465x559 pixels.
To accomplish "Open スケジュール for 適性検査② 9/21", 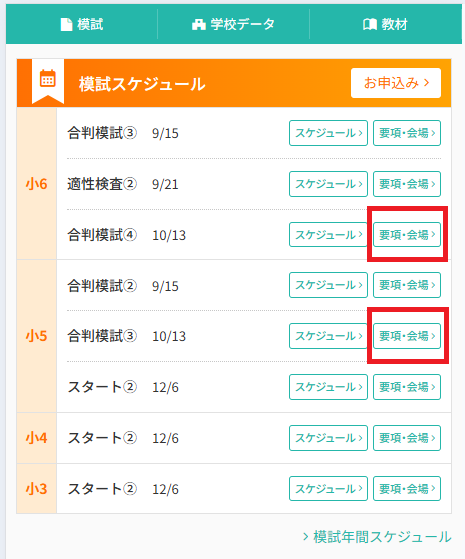I will 328,184.
